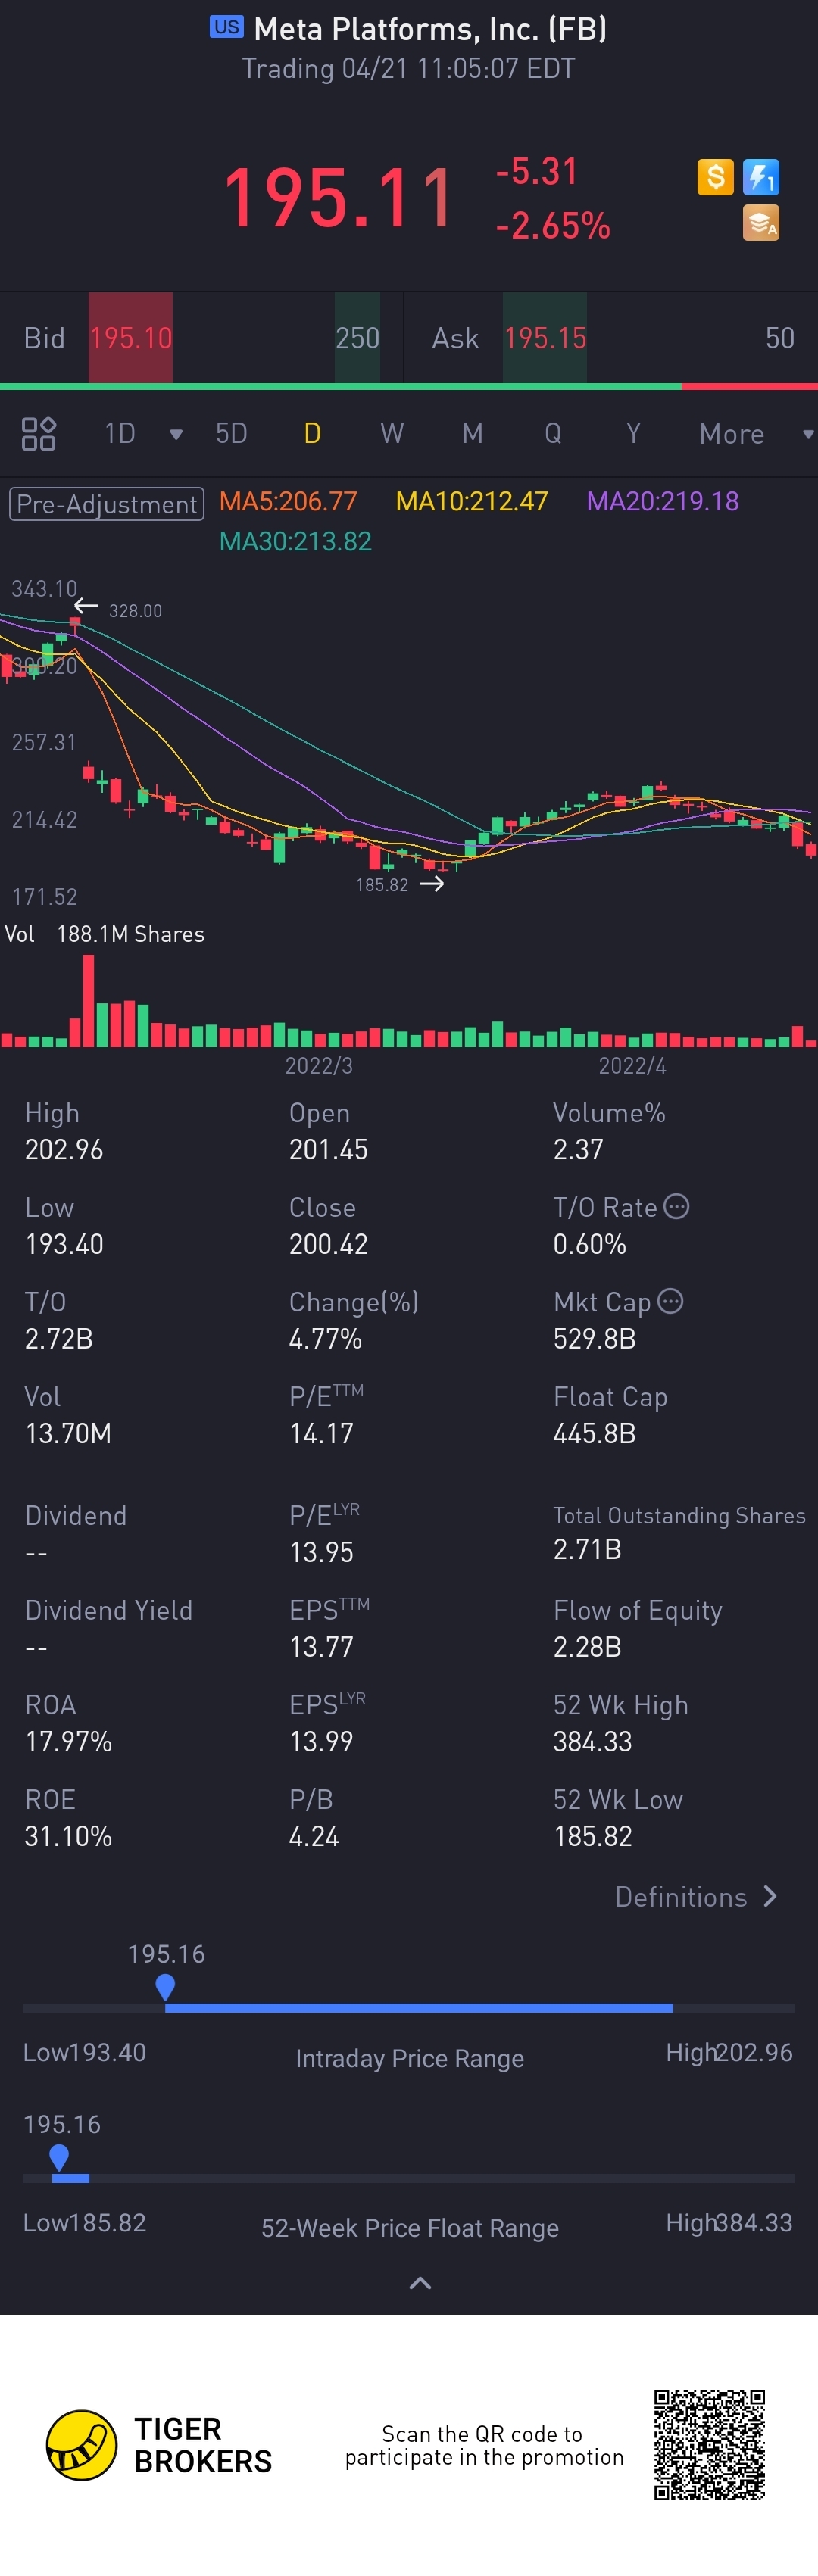818x2576 pixels.
Task: Tap the Bid price 195.10
Action: click(x=131, y=338)
